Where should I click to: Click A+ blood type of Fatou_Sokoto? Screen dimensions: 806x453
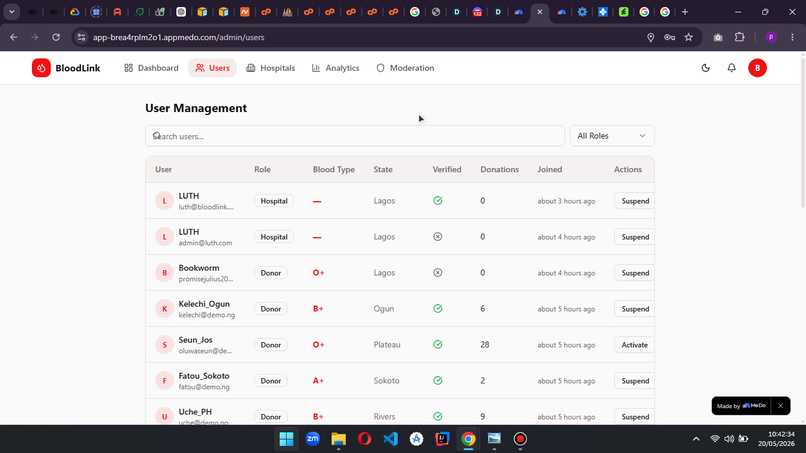coord(318,380)
